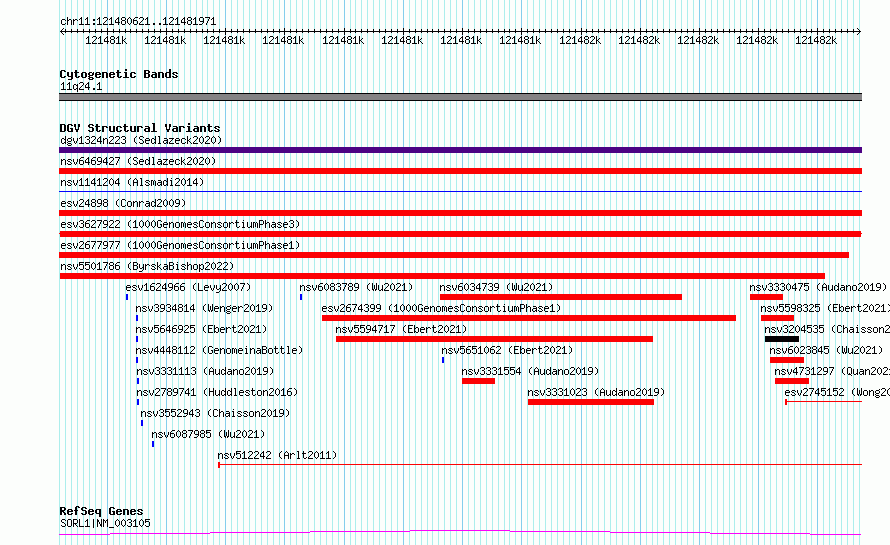890x545 pixels.
Task: Click the red bar under nsv4731297
Action: [792, 381]
